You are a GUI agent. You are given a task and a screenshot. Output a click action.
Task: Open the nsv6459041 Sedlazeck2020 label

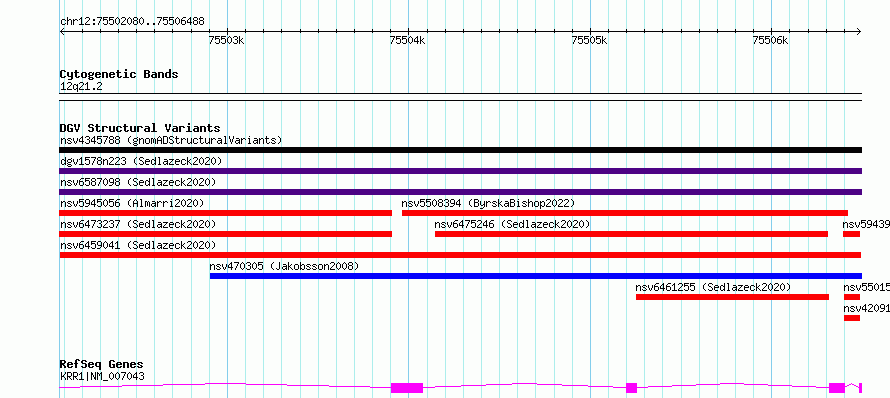[138, 245]
